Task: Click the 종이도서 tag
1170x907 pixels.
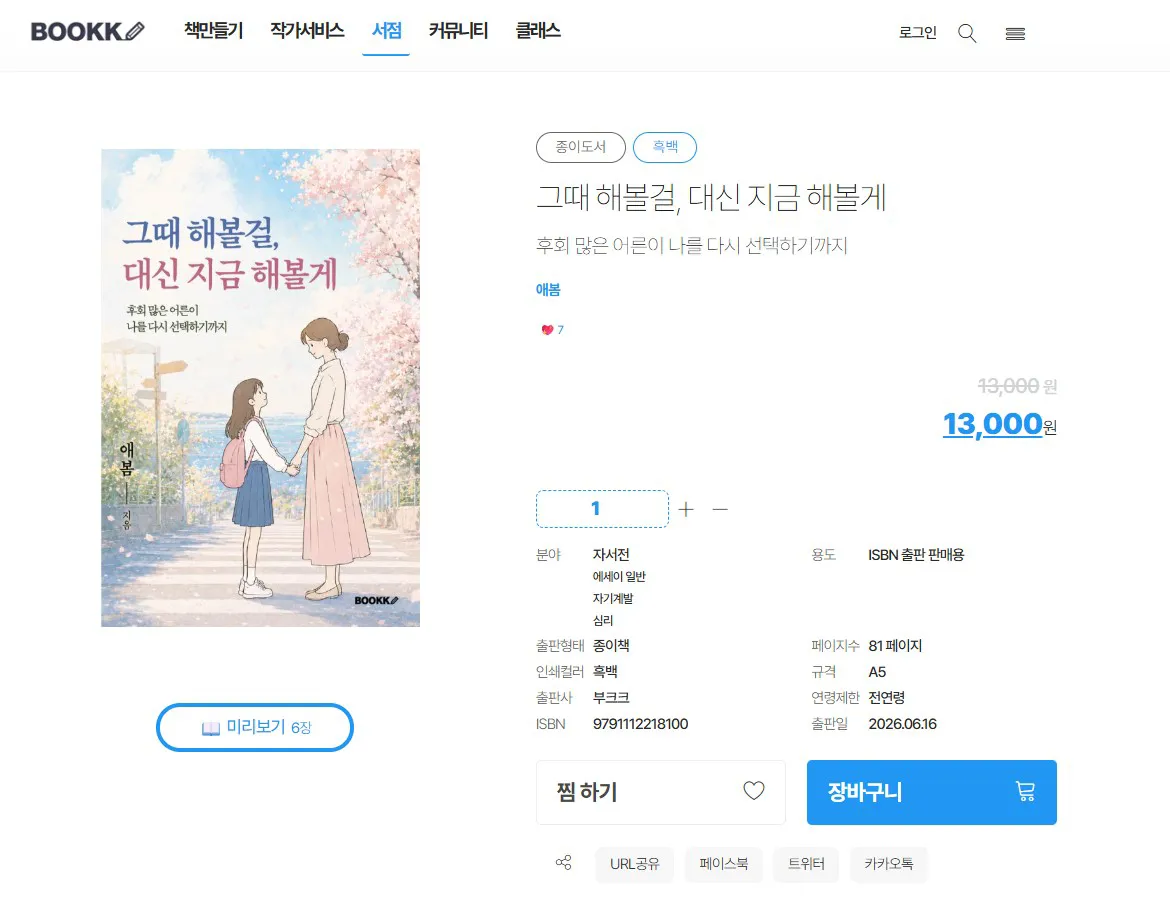Action: pos(581,147)
